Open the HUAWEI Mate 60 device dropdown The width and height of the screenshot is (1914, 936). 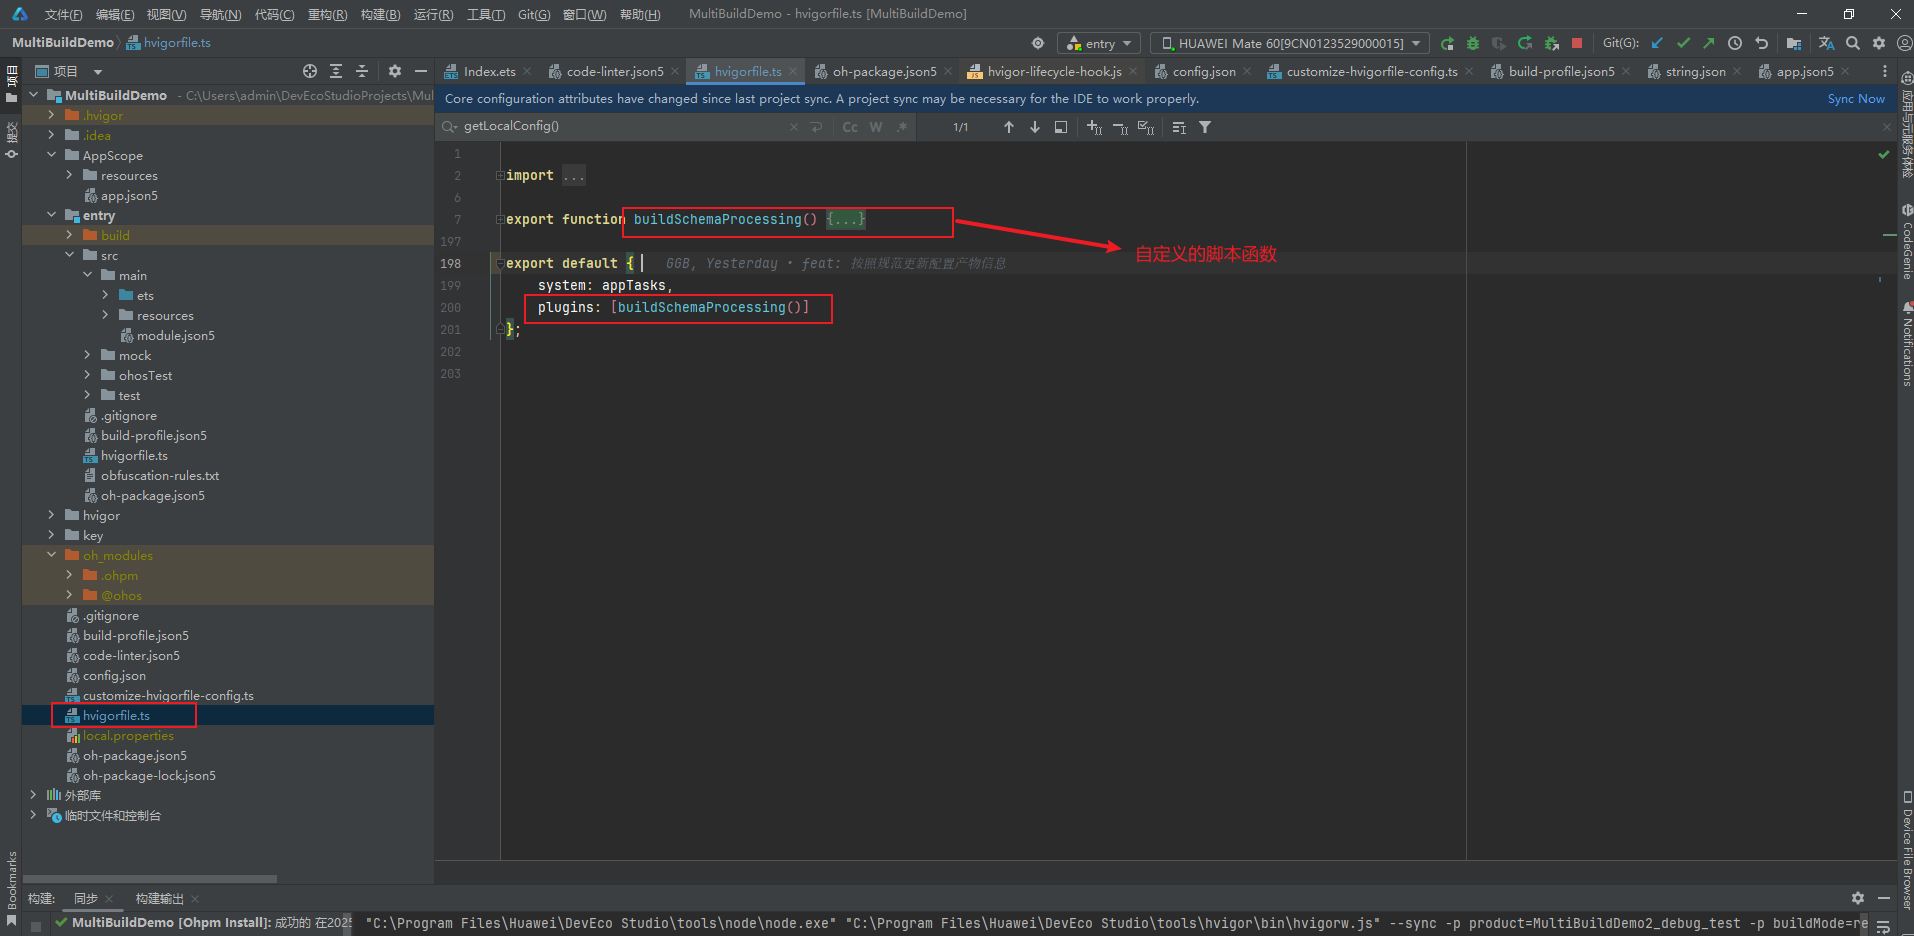tap(1290, 43)
